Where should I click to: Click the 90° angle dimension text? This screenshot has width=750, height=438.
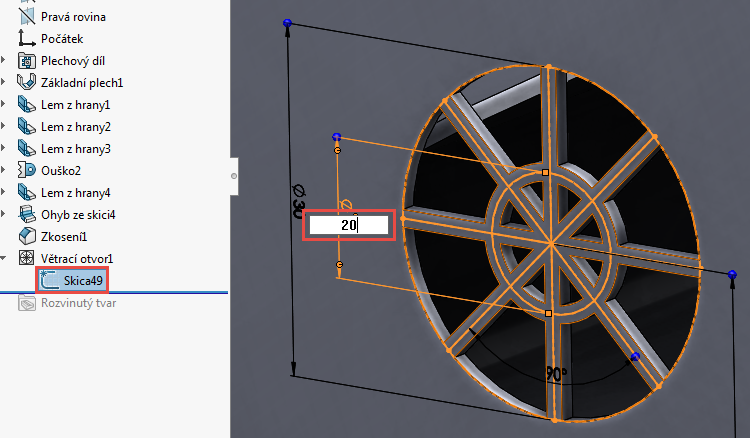tap(556, 373)
